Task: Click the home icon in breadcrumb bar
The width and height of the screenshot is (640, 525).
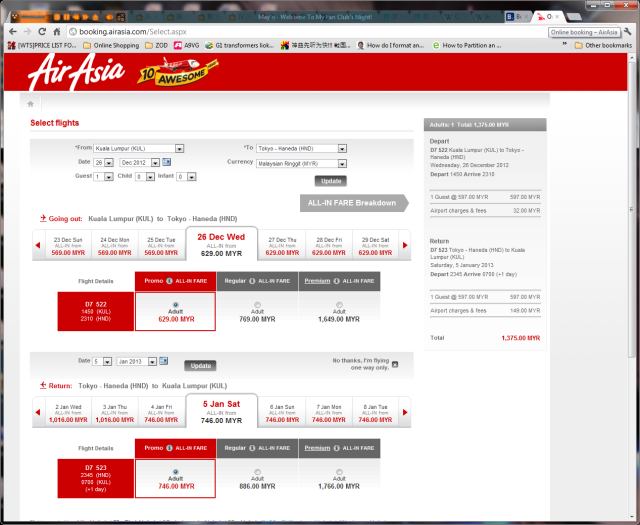Action: [31, 103]
